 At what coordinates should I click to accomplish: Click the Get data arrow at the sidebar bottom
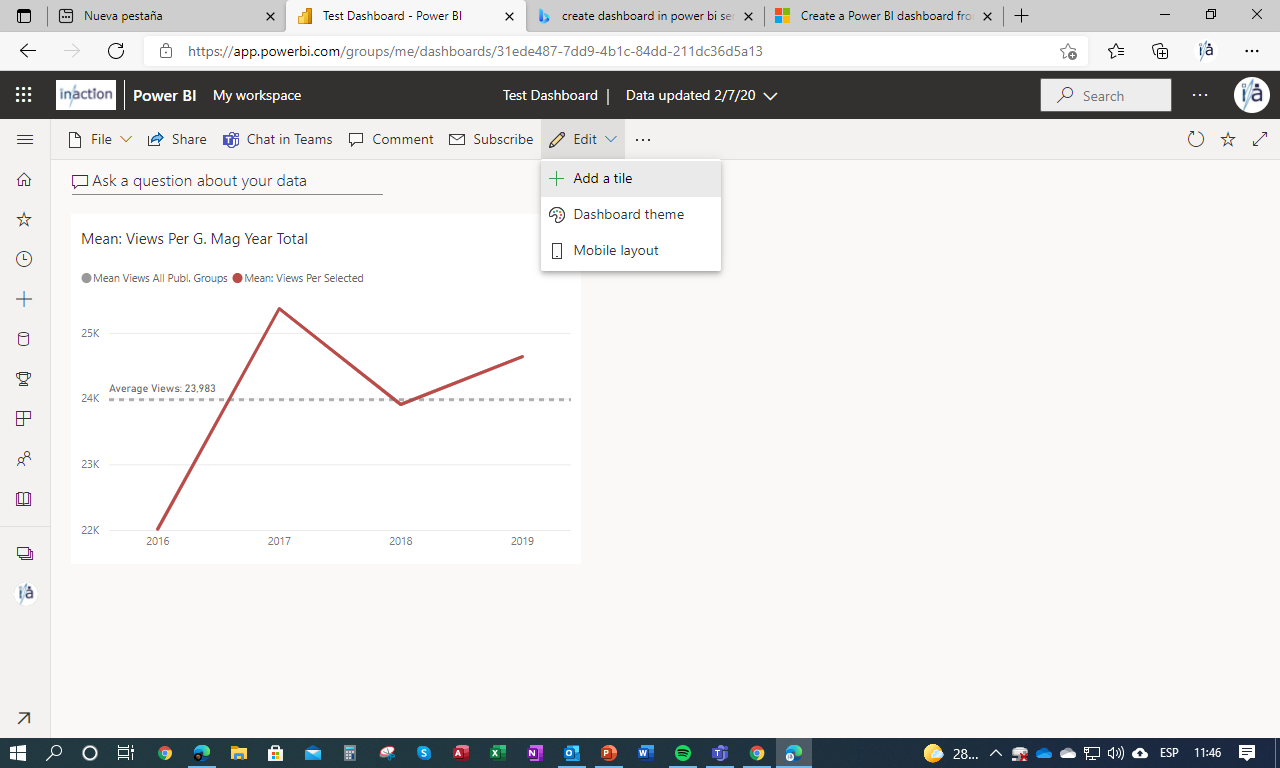(x=25, y=717)
